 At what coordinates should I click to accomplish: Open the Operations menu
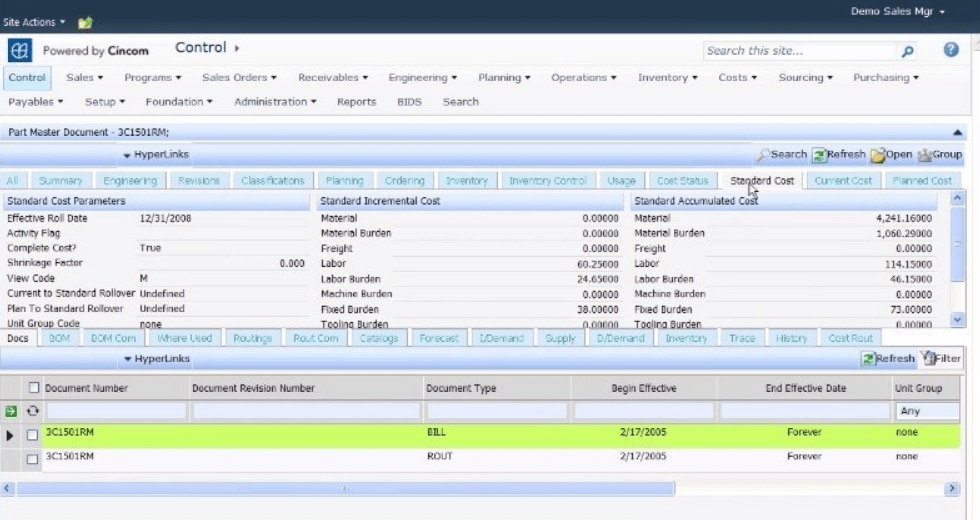coord(584,78)
